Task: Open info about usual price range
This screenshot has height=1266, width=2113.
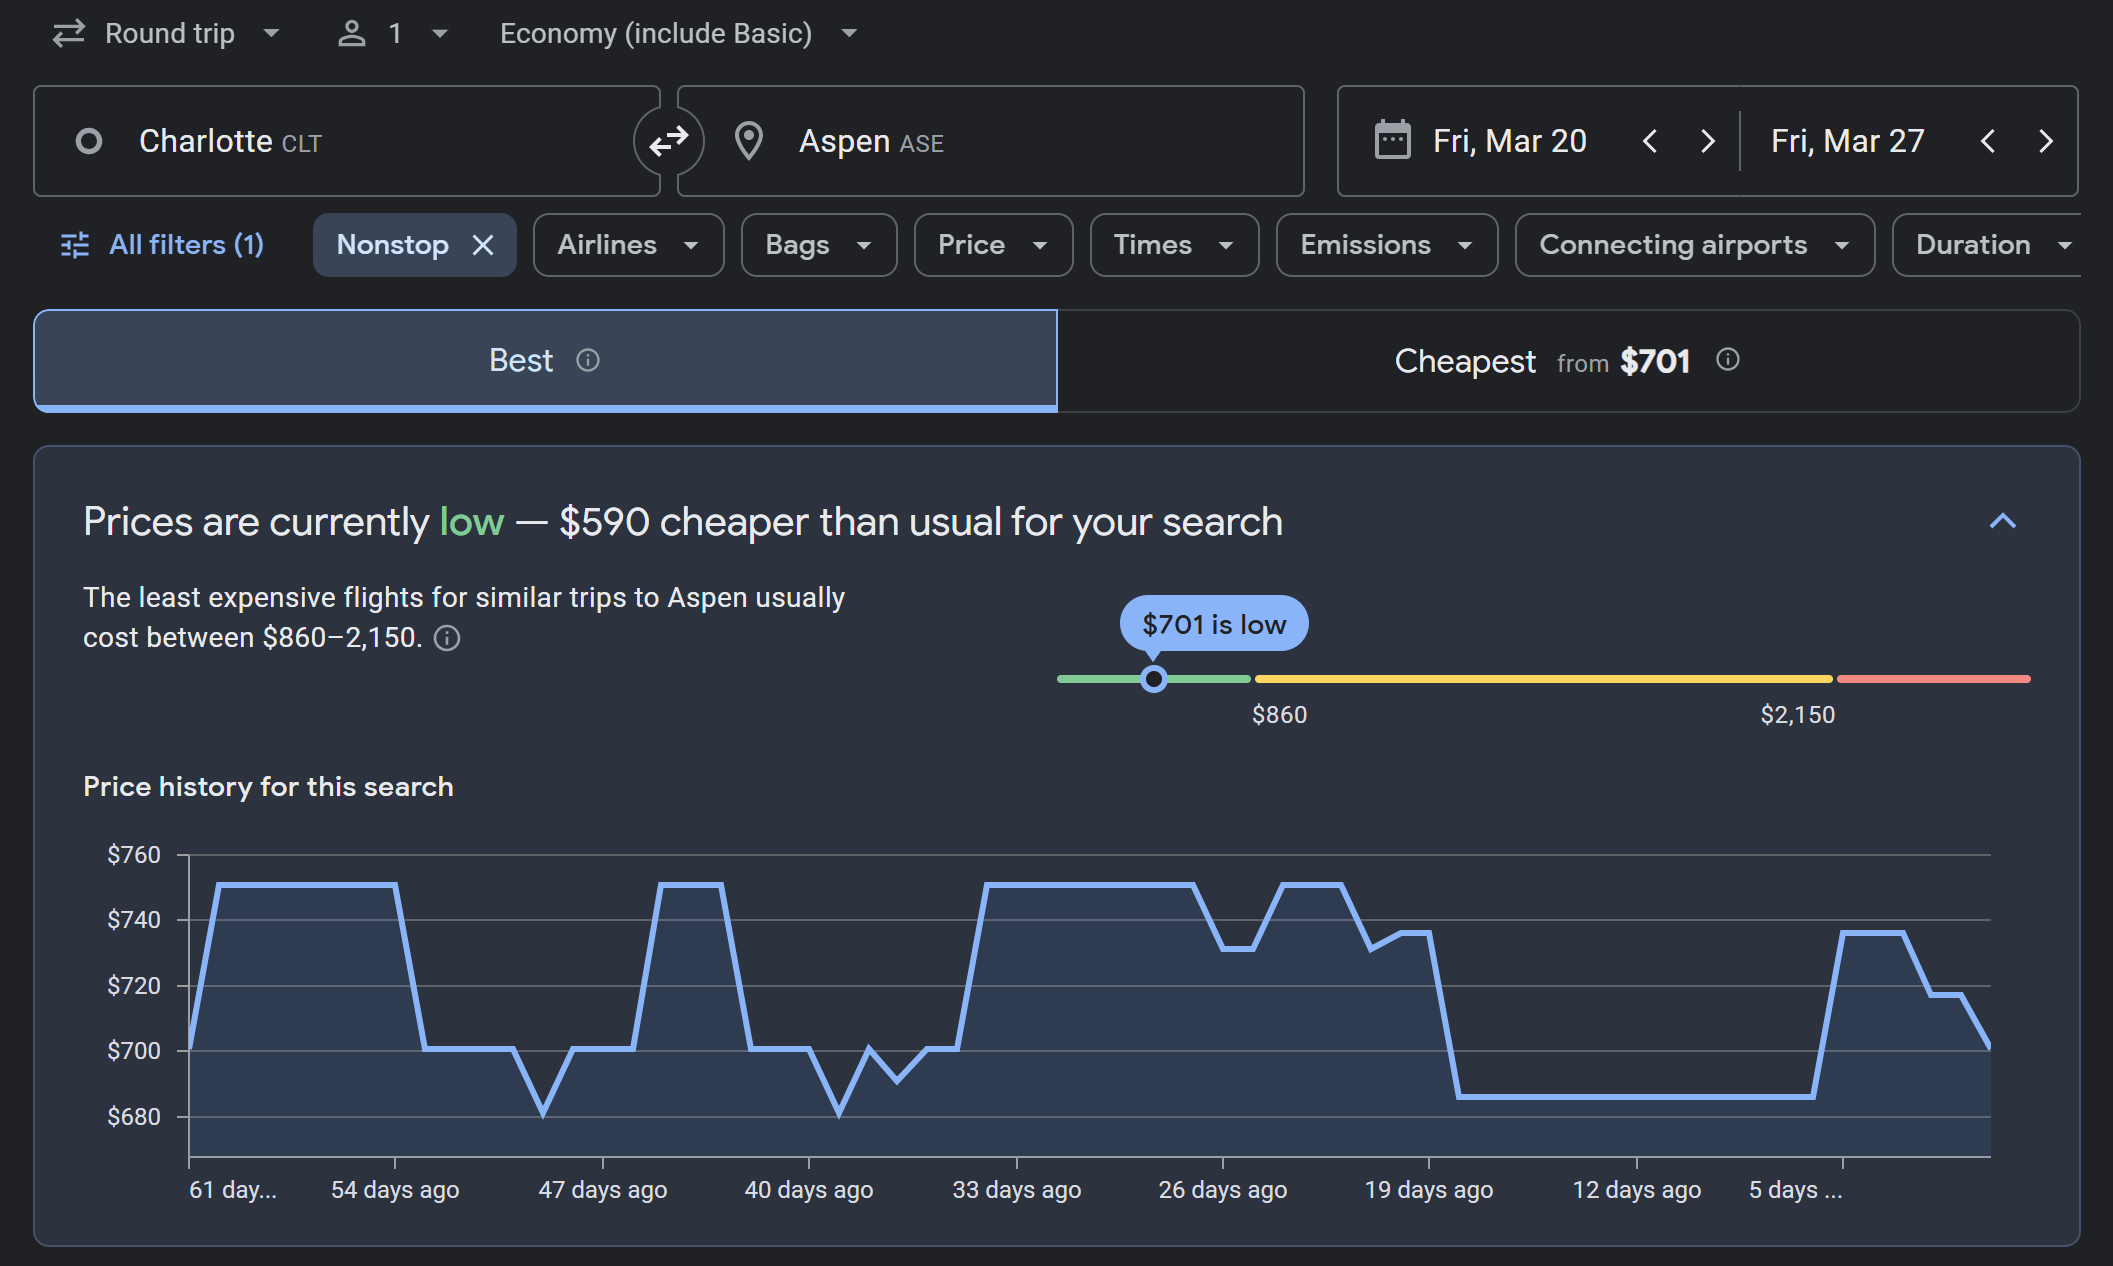Action: (x=447, y=638)
